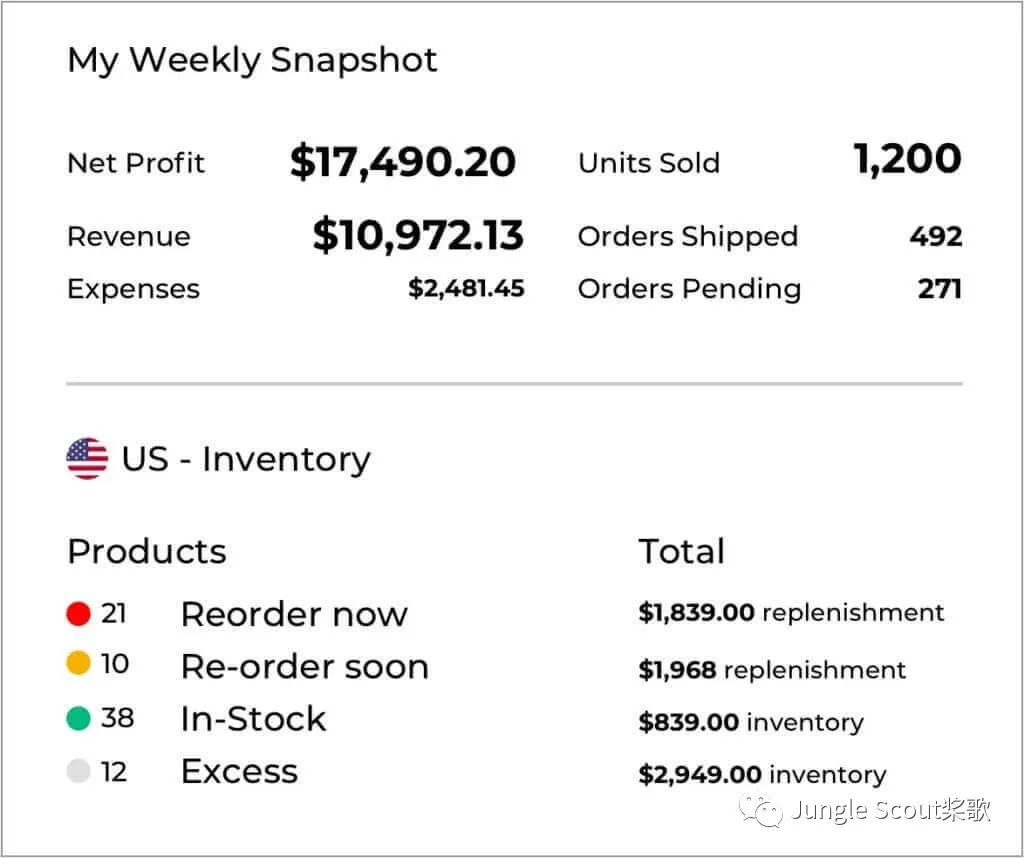Click the US - Inventory section title

(x=246, y=459)
